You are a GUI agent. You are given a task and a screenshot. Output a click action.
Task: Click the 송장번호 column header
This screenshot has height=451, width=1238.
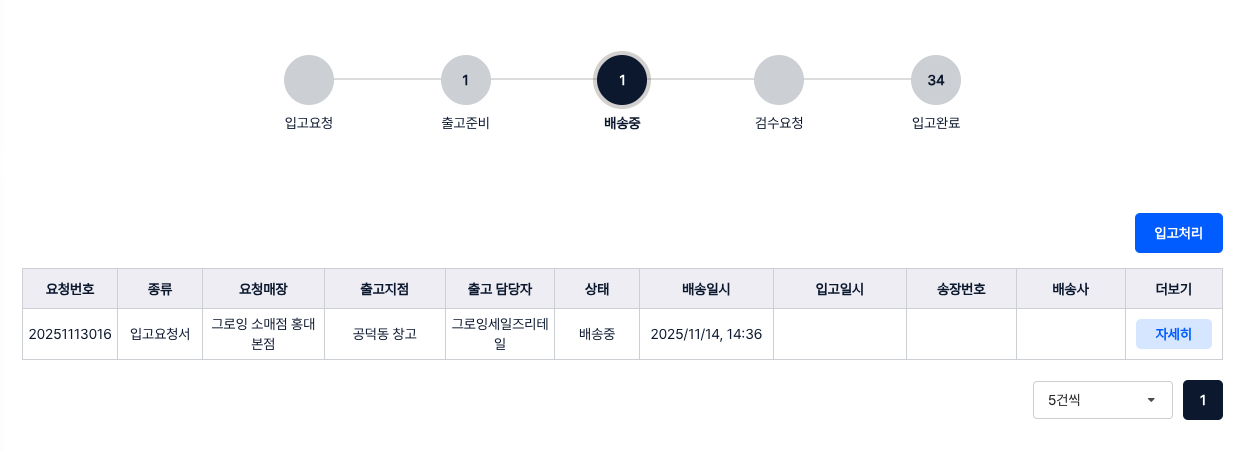tap(961, 289)
